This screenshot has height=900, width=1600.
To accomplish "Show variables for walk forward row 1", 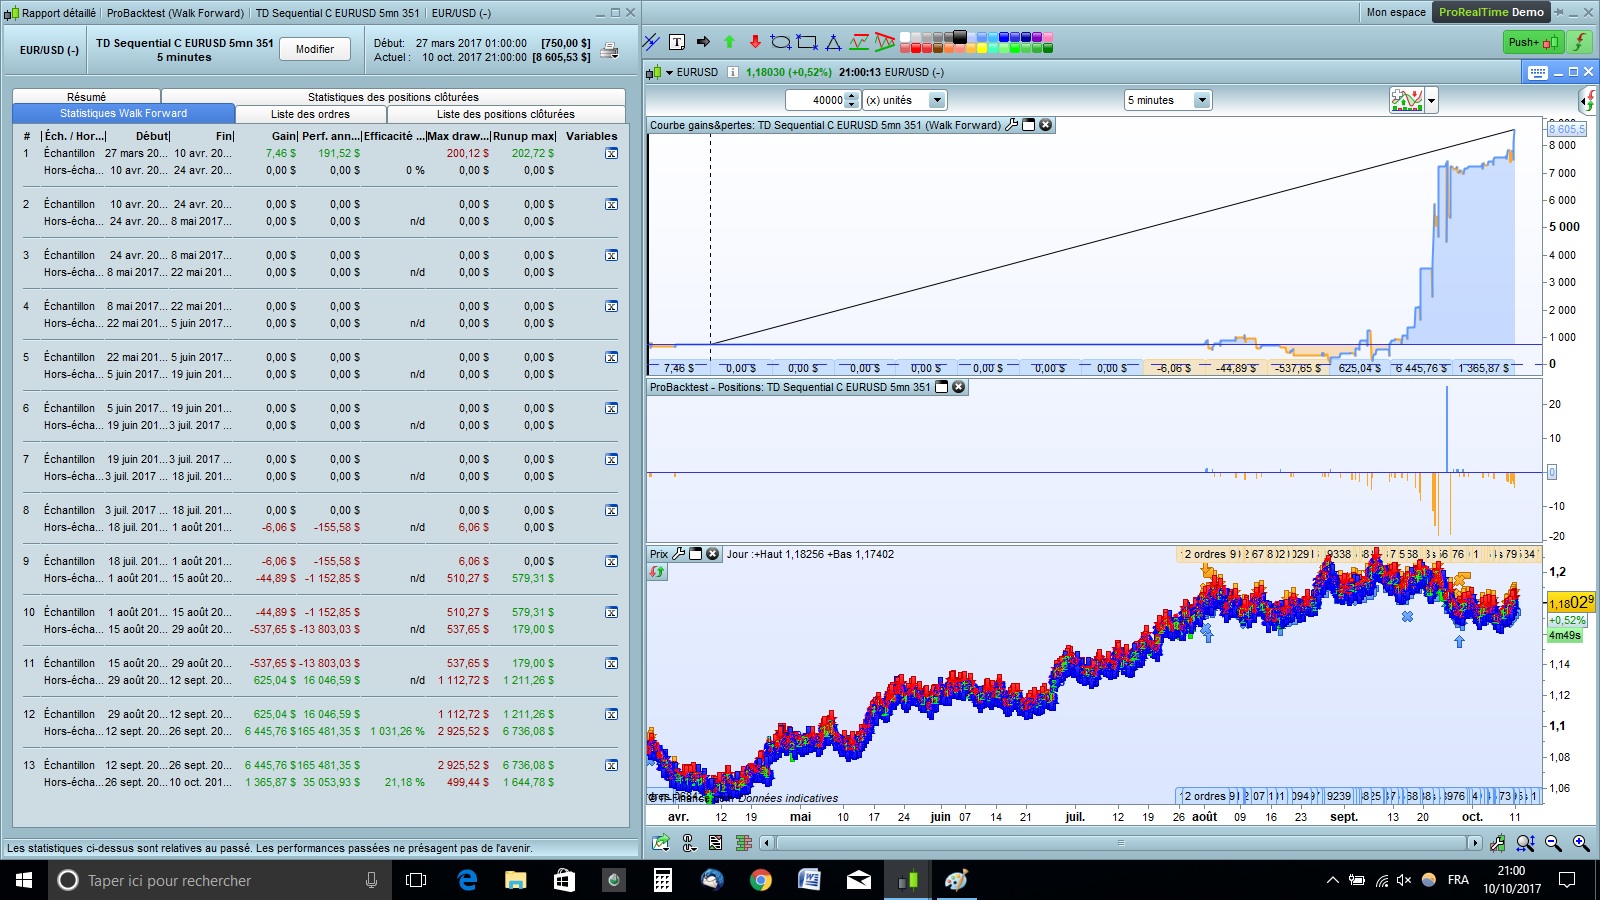I will [x=611, y=154].
